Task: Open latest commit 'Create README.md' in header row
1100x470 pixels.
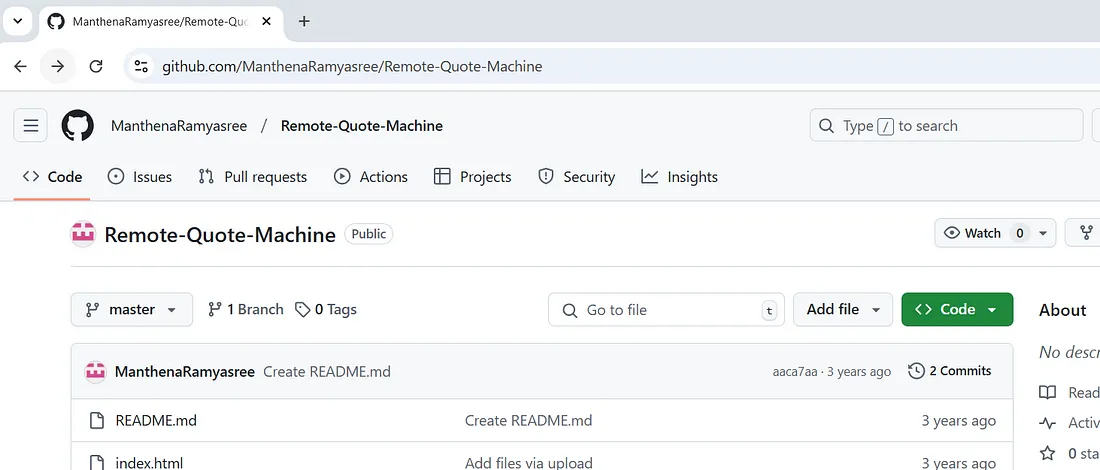Action: 327,371
